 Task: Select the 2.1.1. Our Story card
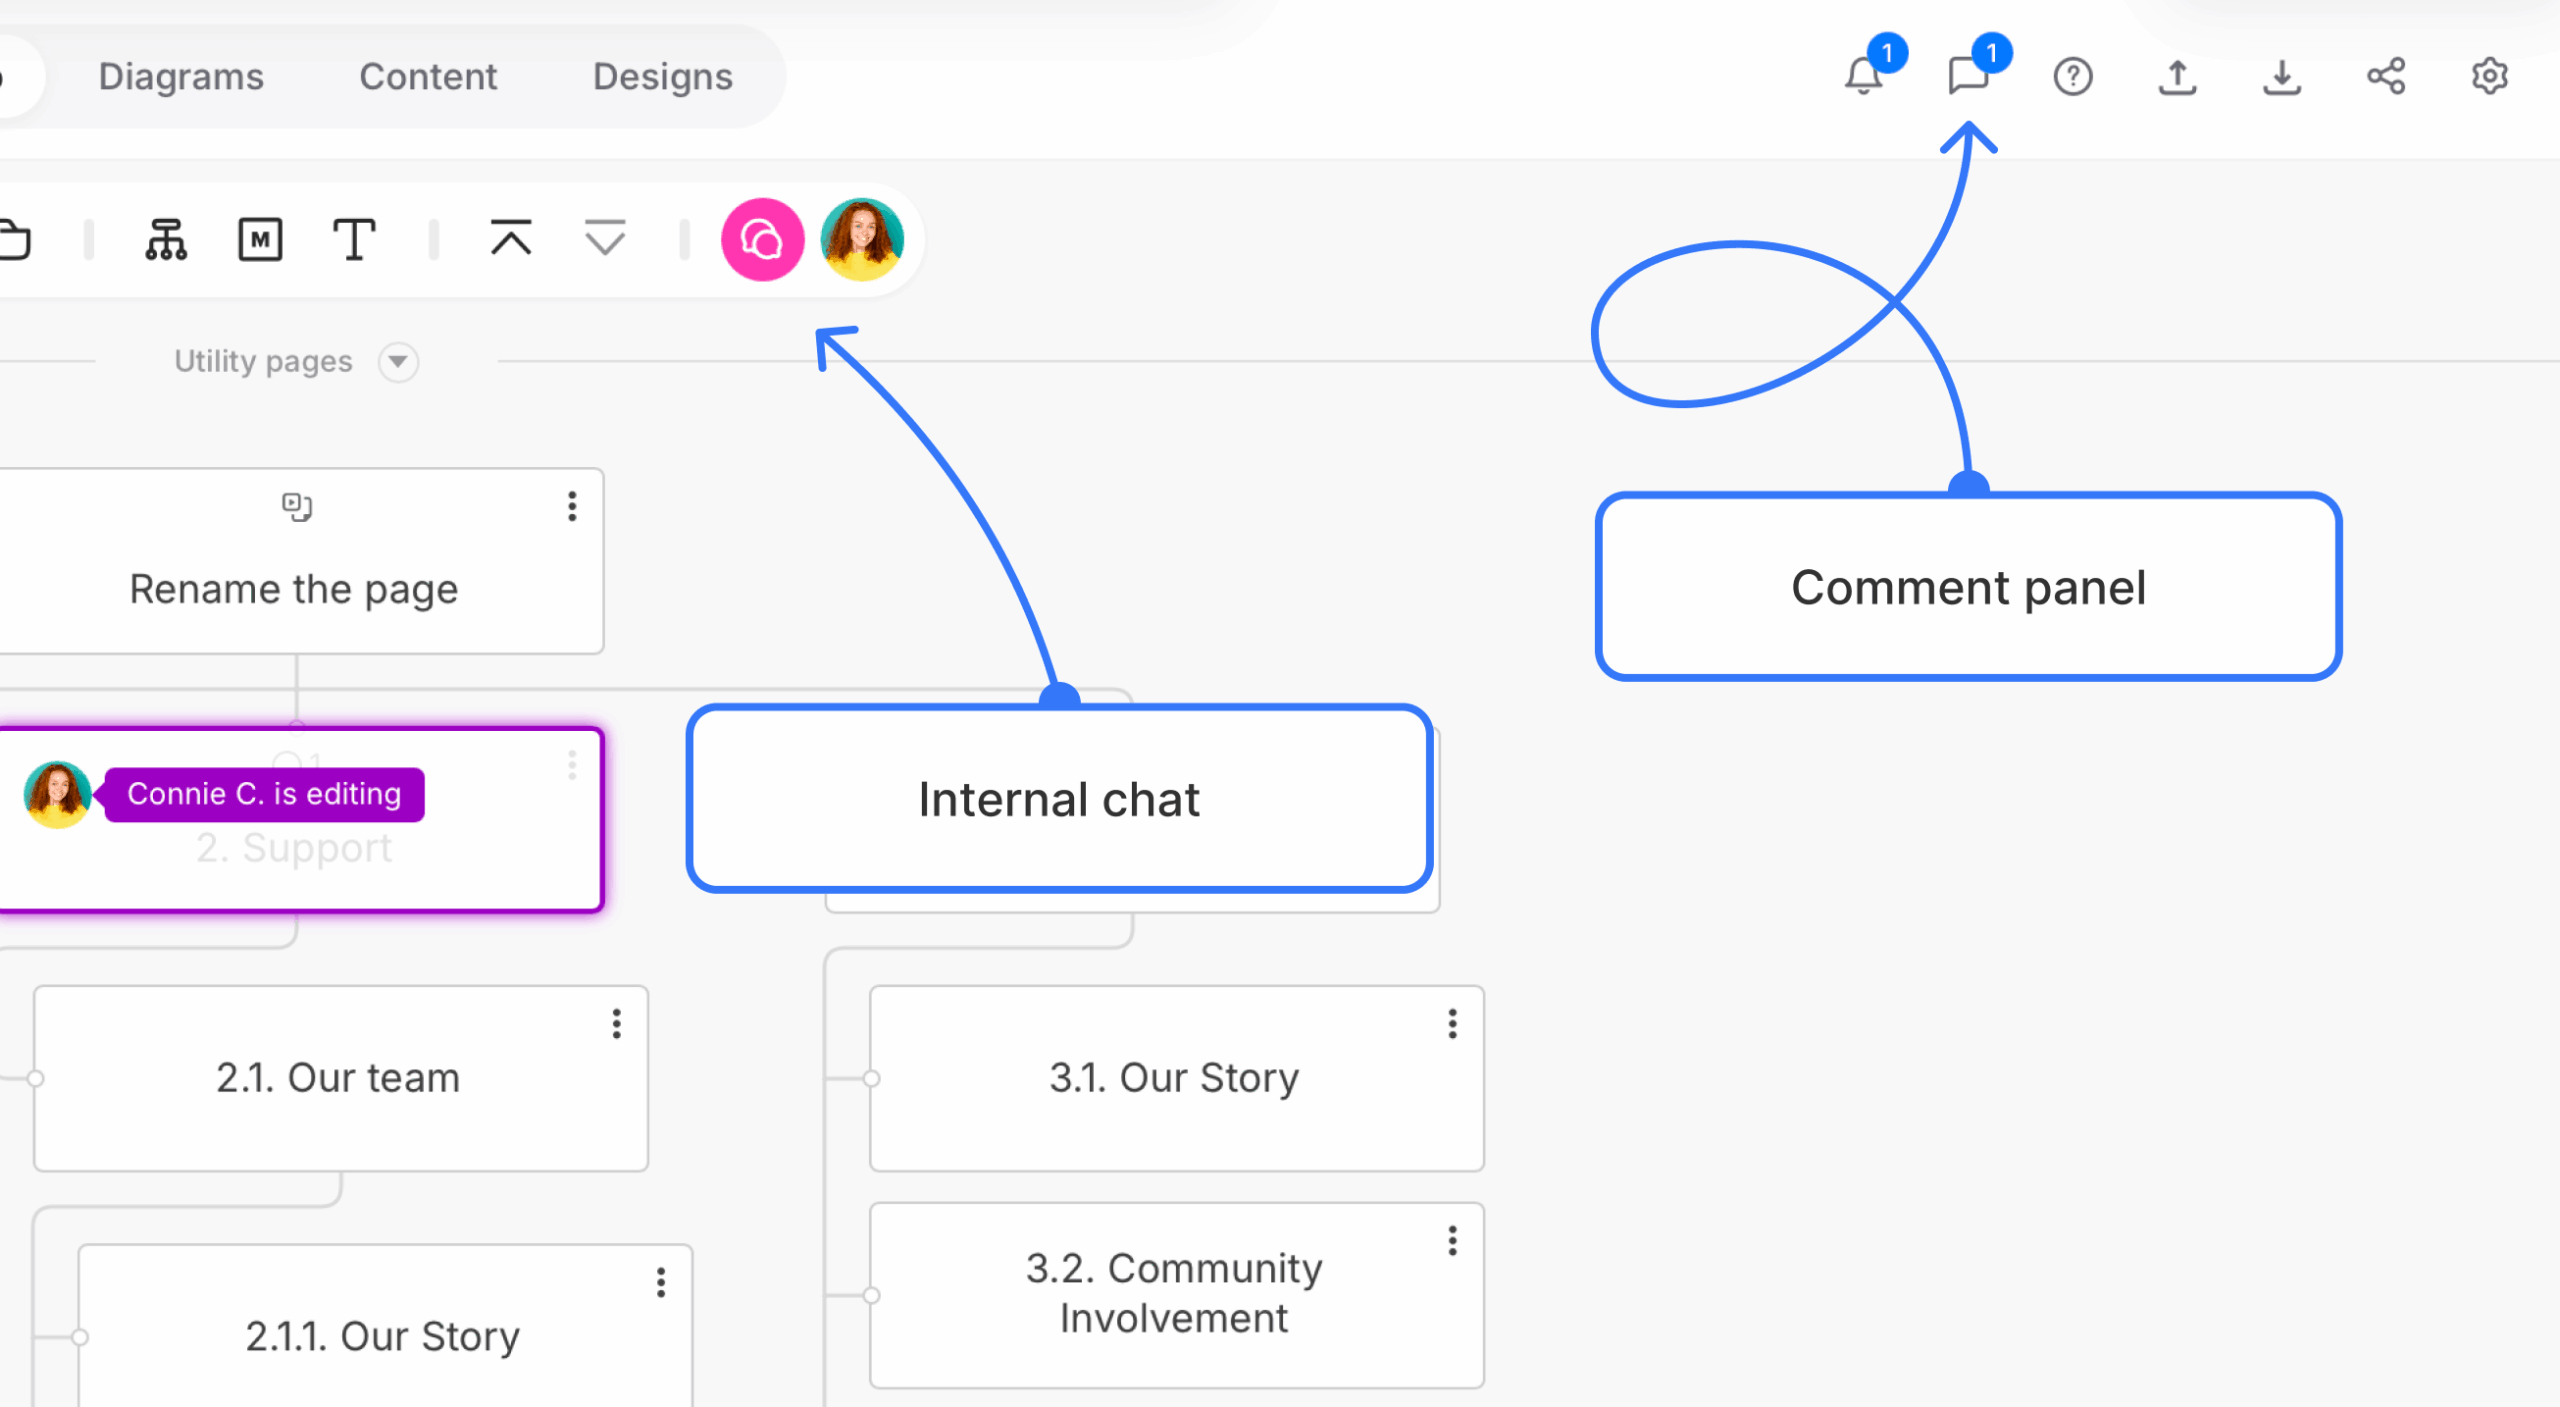click(385, 1326)
